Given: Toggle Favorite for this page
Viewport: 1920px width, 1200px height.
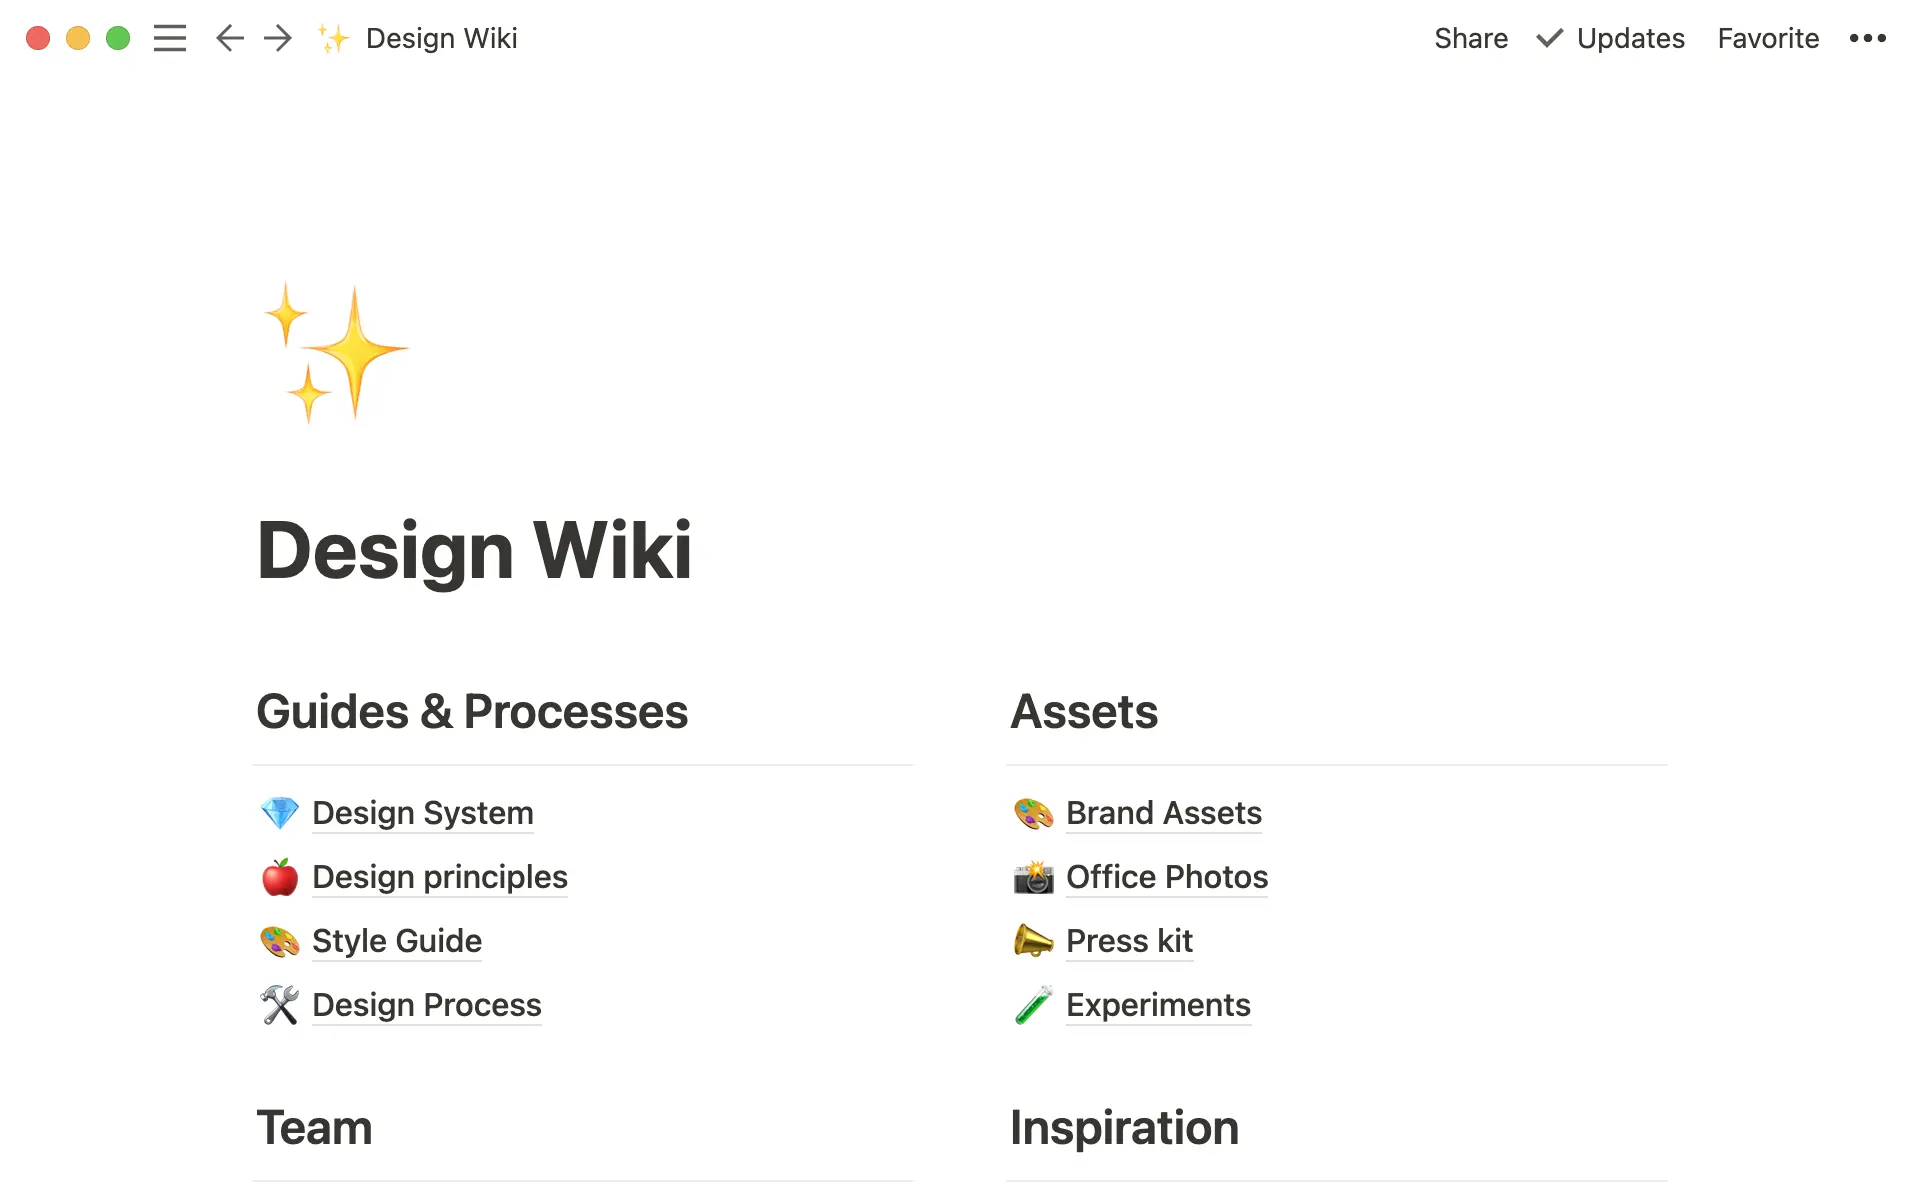Looking at the screenshot, I should pos(1768,38).
